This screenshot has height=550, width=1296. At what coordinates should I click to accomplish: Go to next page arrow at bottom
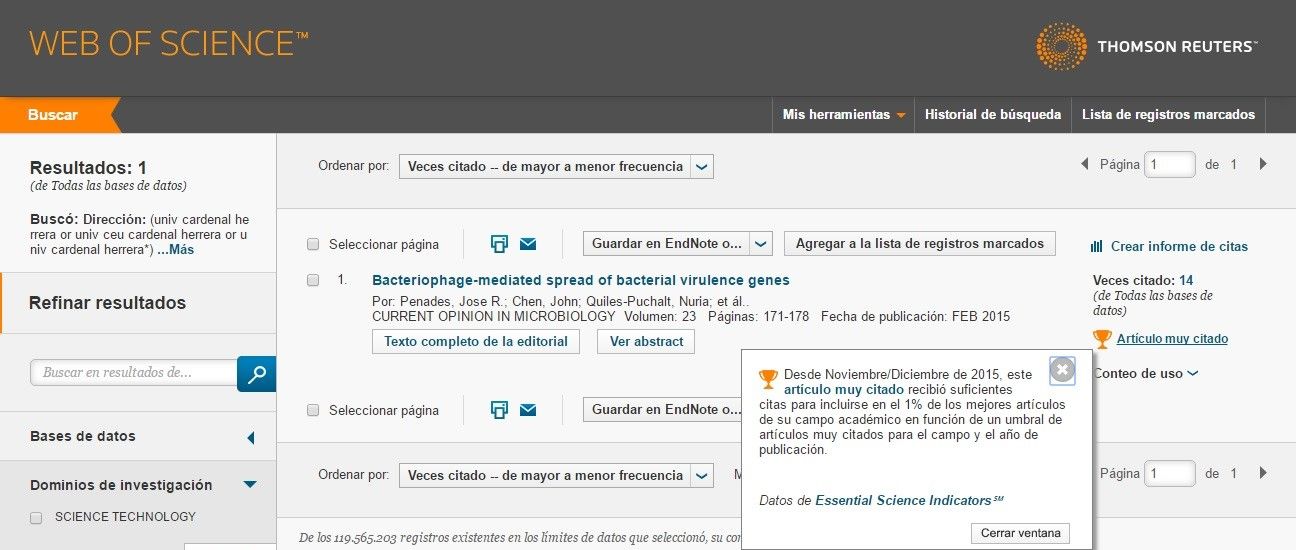coord(1263,473)
